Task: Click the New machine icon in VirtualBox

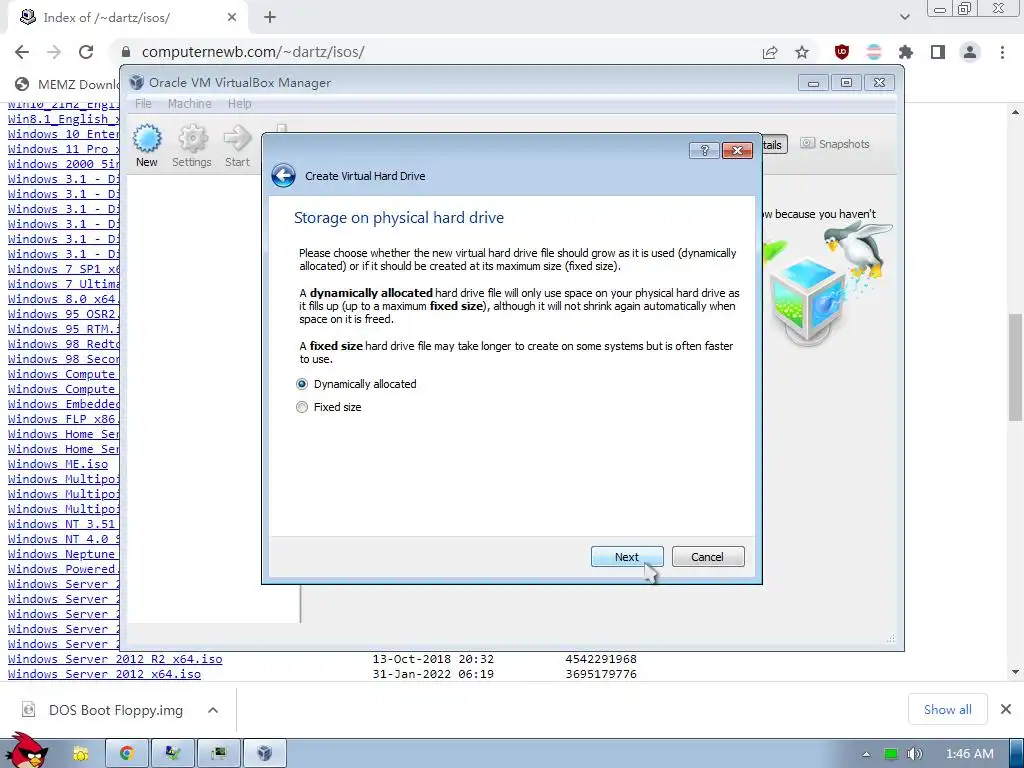Action: tap(147, 146)
